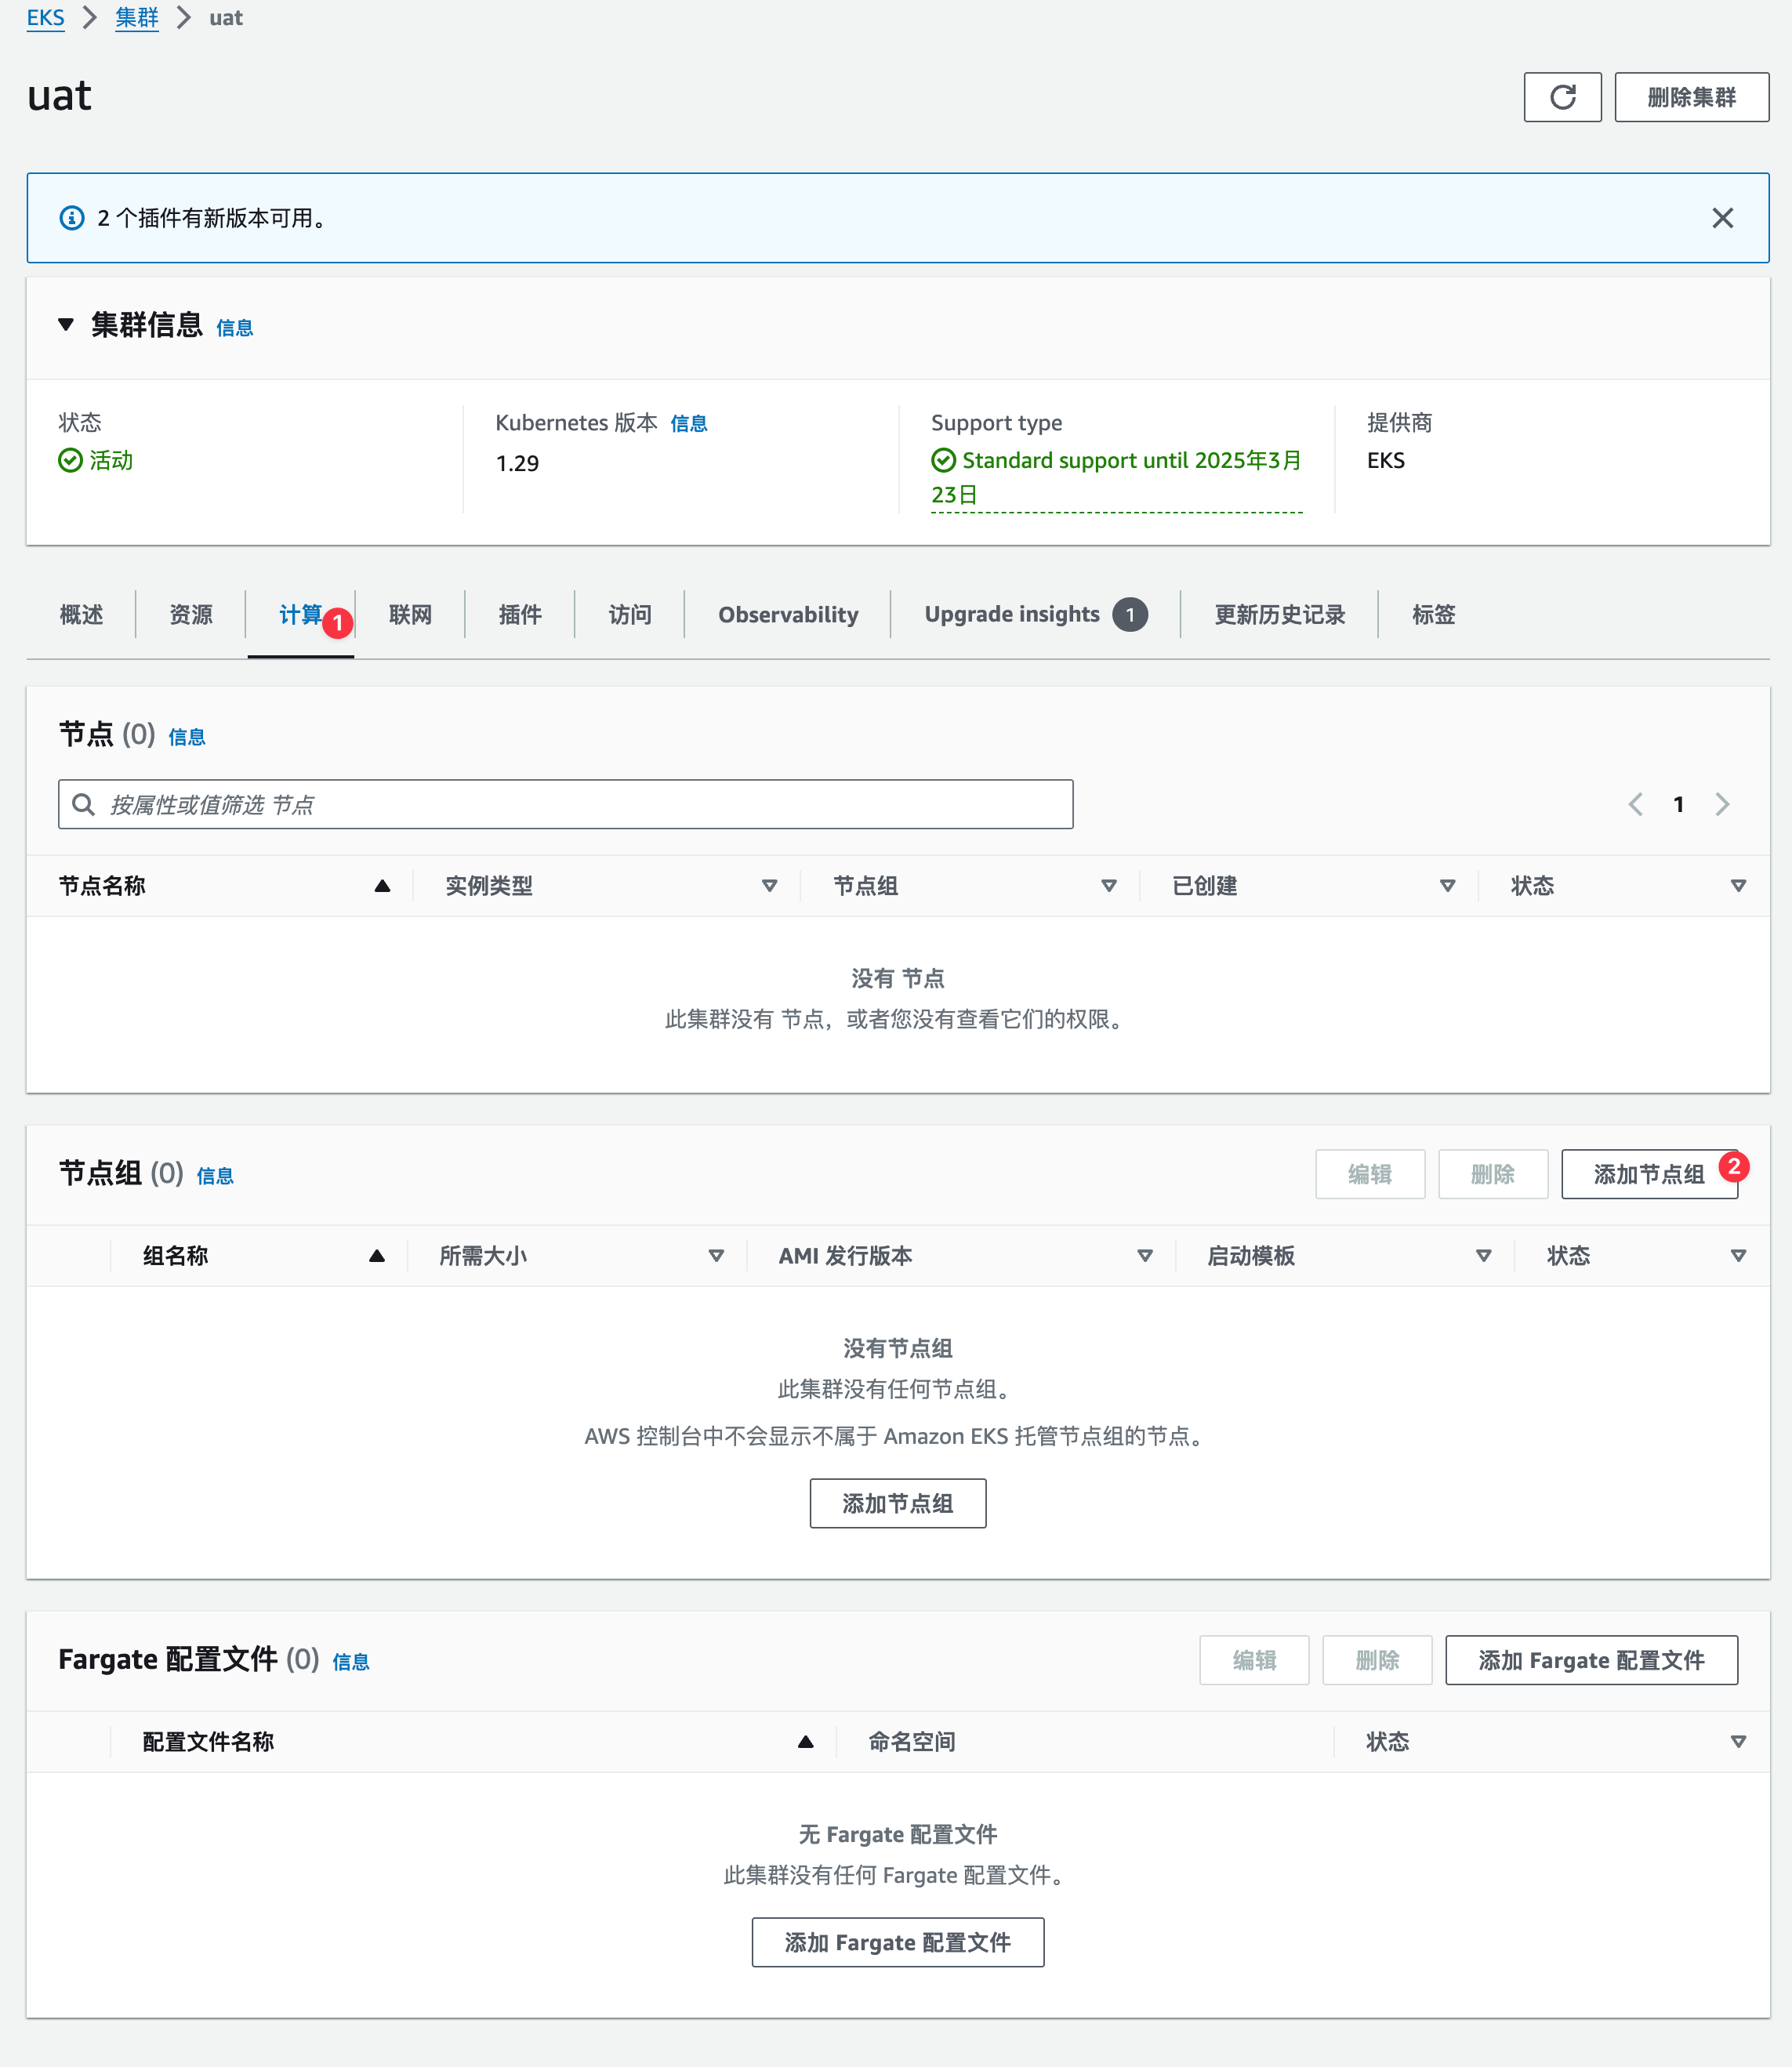Select the 计算 tab
Viewport: 1792px width, 2067px height.
(x=300, y=615)
